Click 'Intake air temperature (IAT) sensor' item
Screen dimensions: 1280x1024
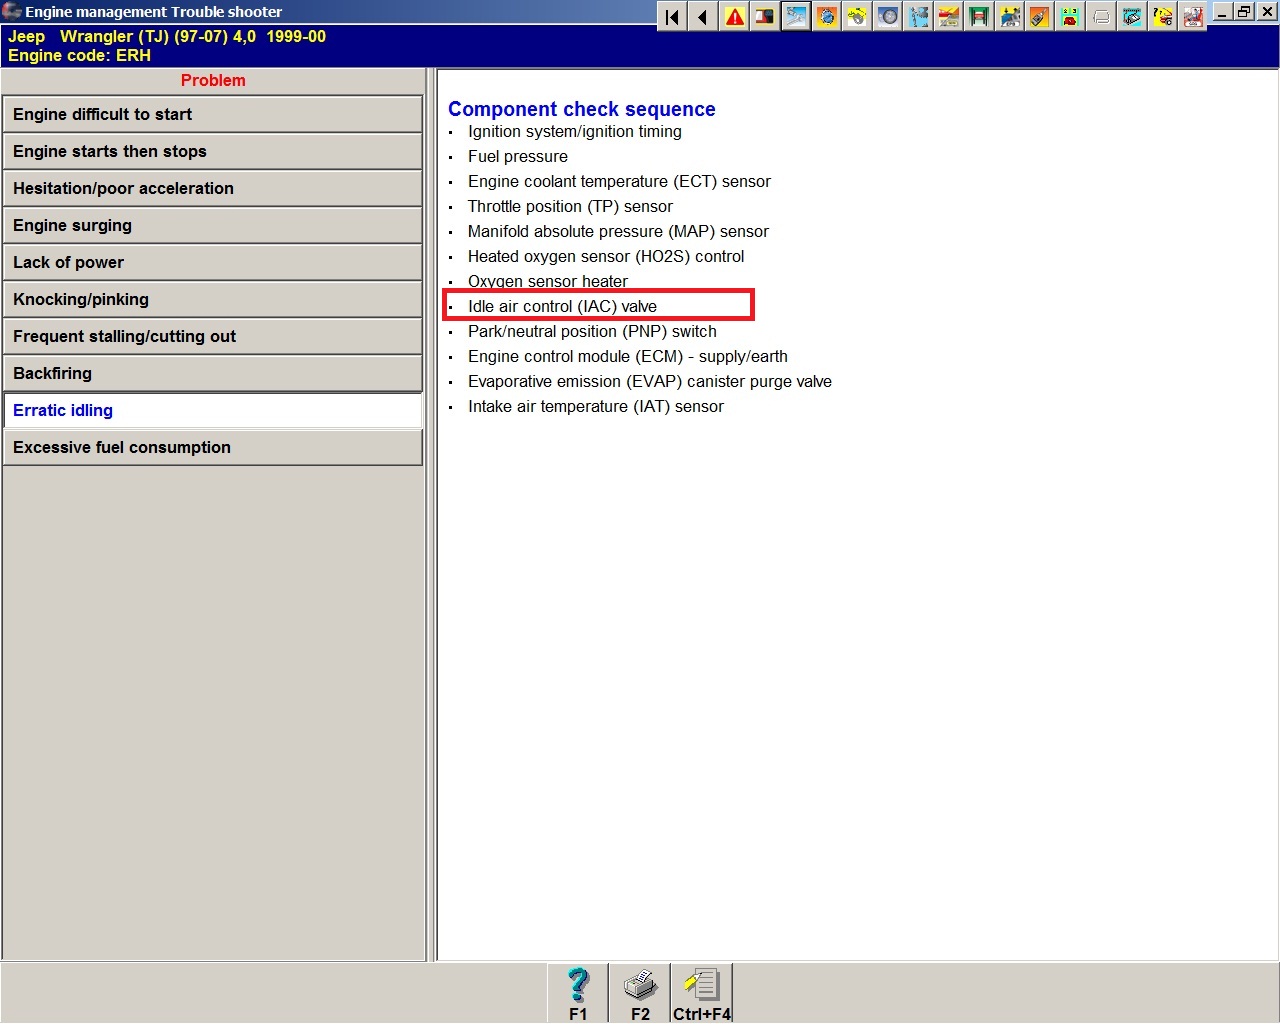point(595,407)
